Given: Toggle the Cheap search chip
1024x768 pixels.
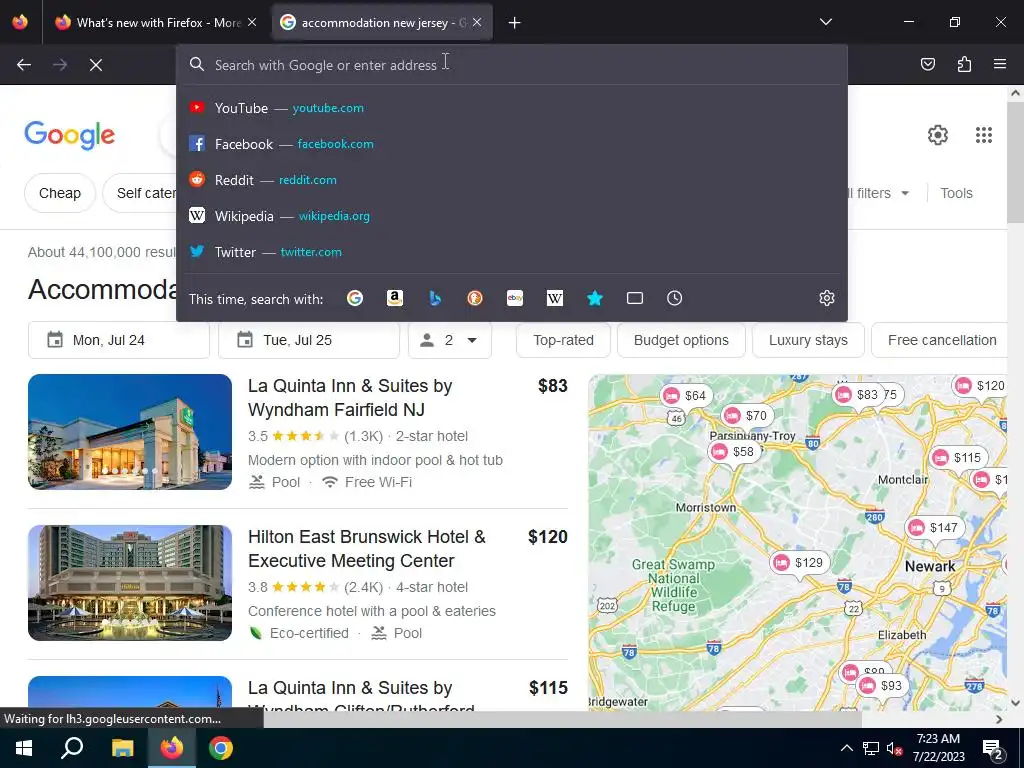Looking at the screenshot, I should click(x=60, y=193).
